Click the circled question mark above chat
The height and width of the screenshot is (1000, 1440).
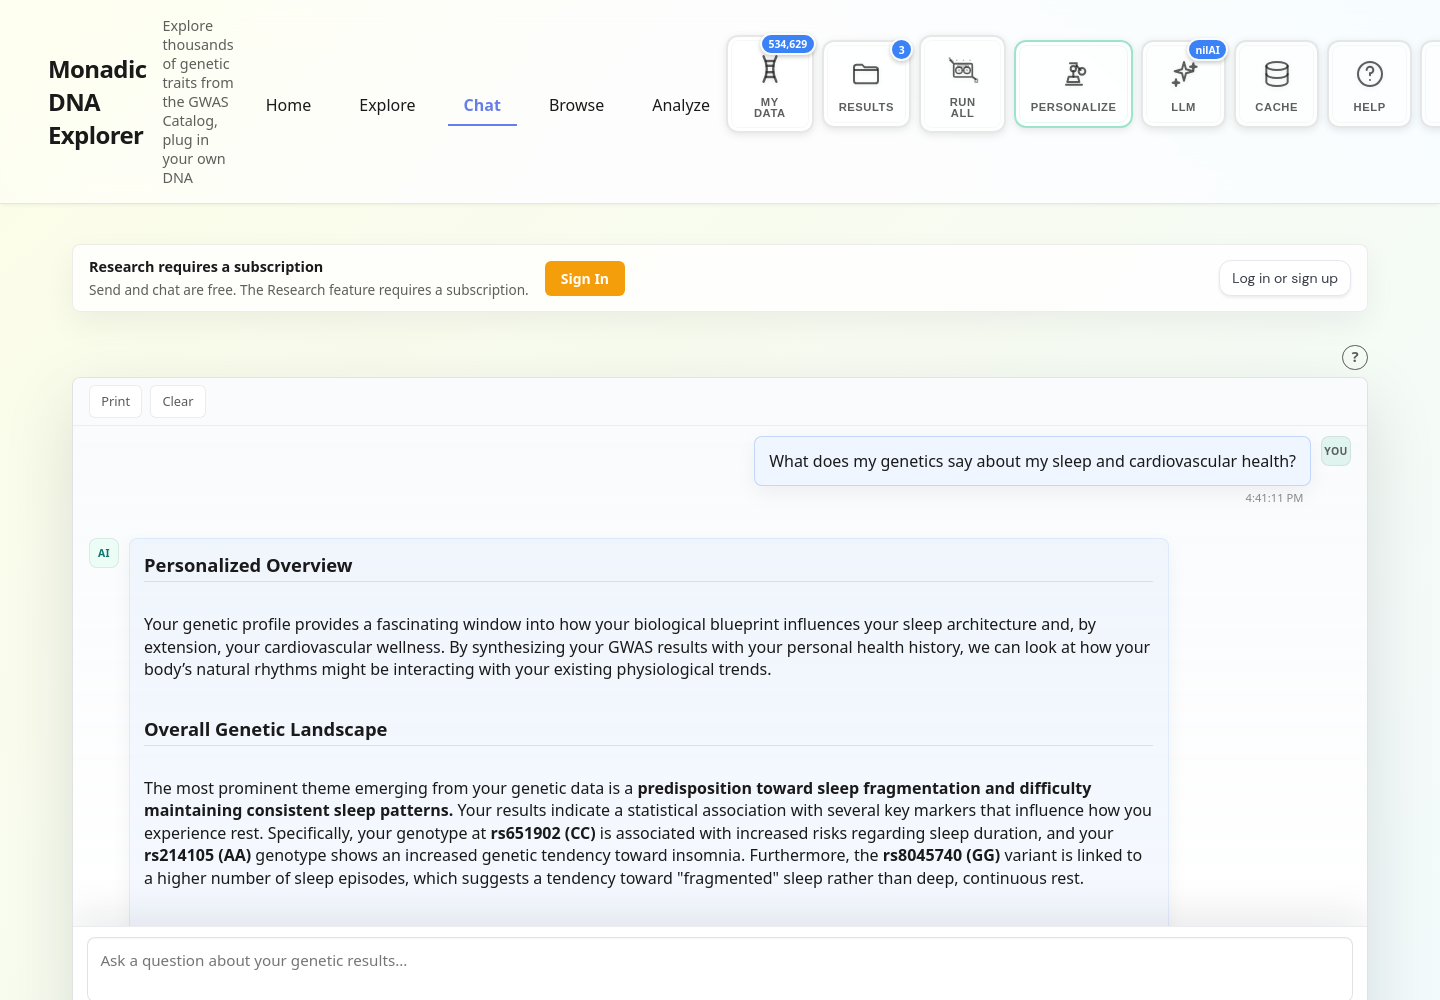[x=1354, y=357]
